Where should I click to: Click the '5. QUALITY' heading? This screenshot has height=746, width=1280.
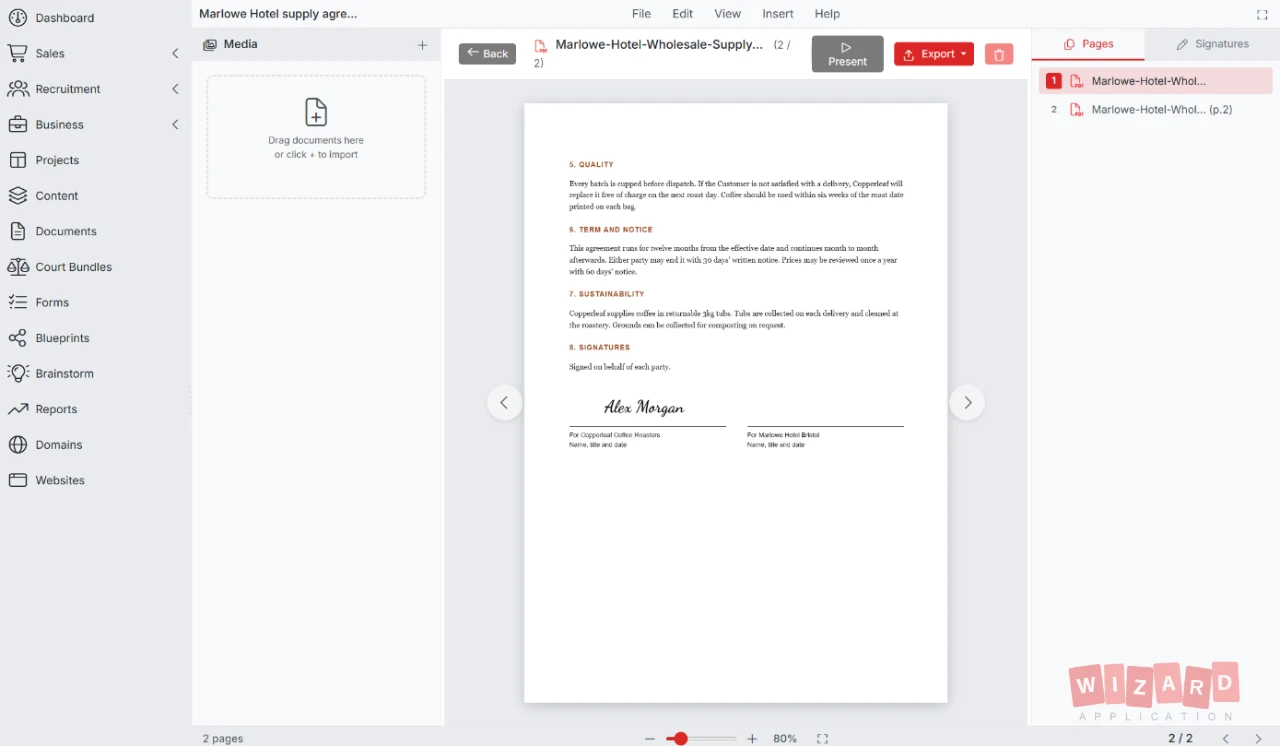[591, 165]
